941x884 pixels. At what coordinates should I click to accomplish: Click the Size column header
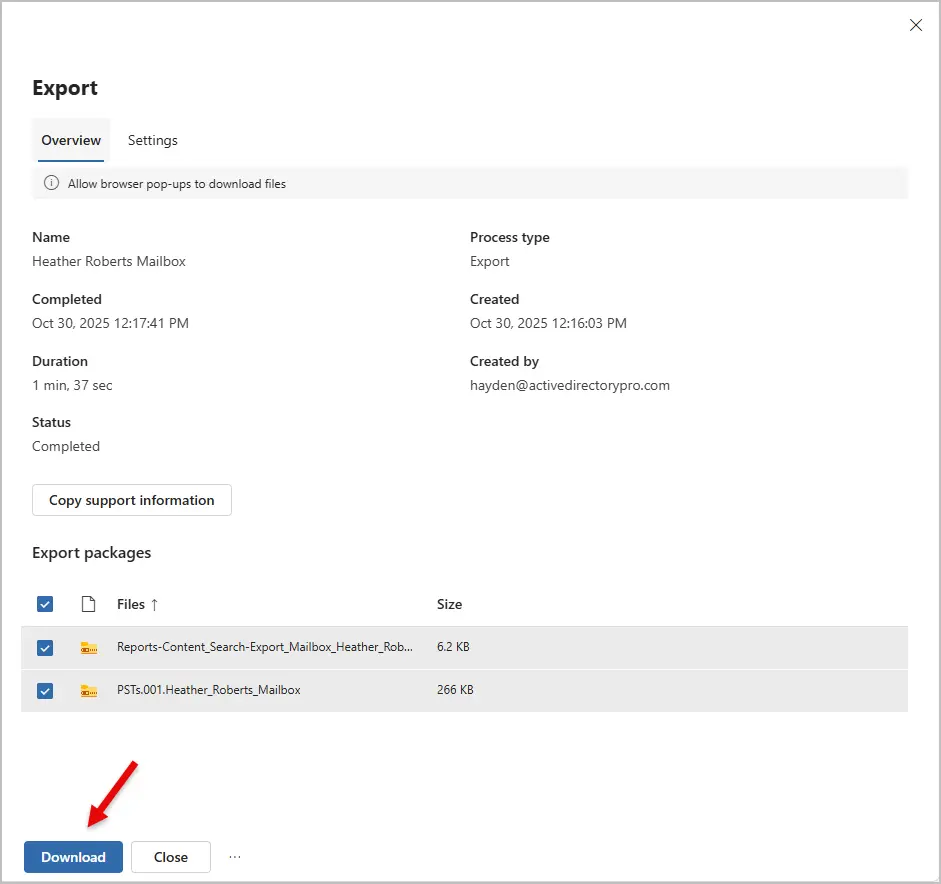click(449, 604)
